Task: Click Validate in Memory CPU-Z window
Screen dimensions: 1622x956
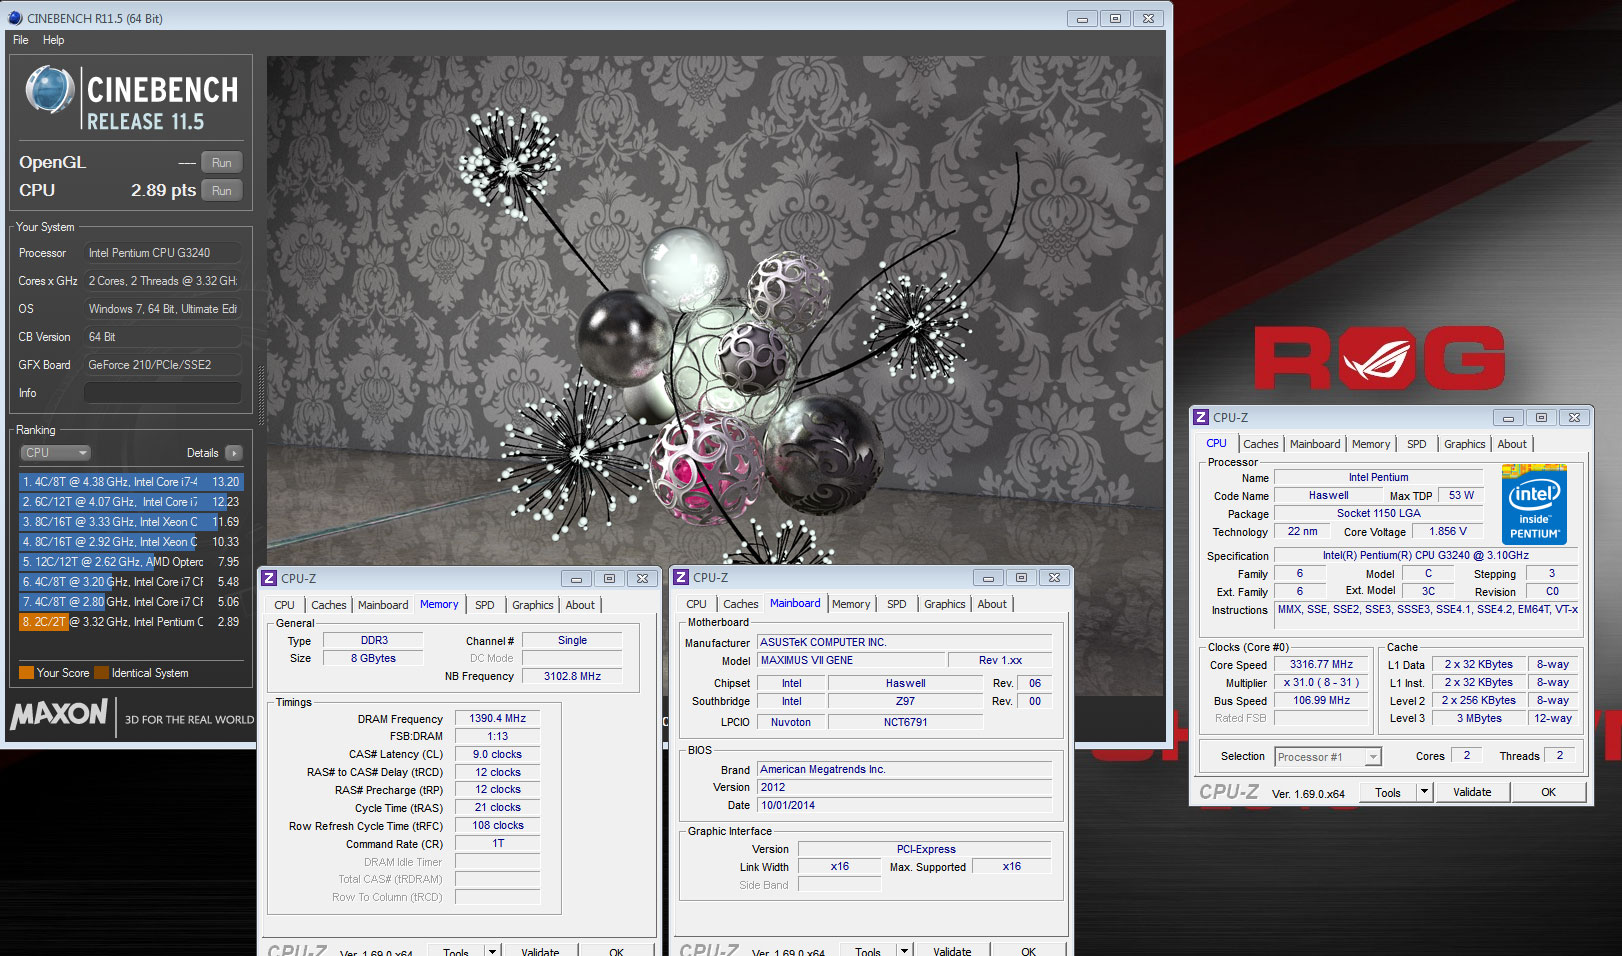Action: (x=540, y=952)
